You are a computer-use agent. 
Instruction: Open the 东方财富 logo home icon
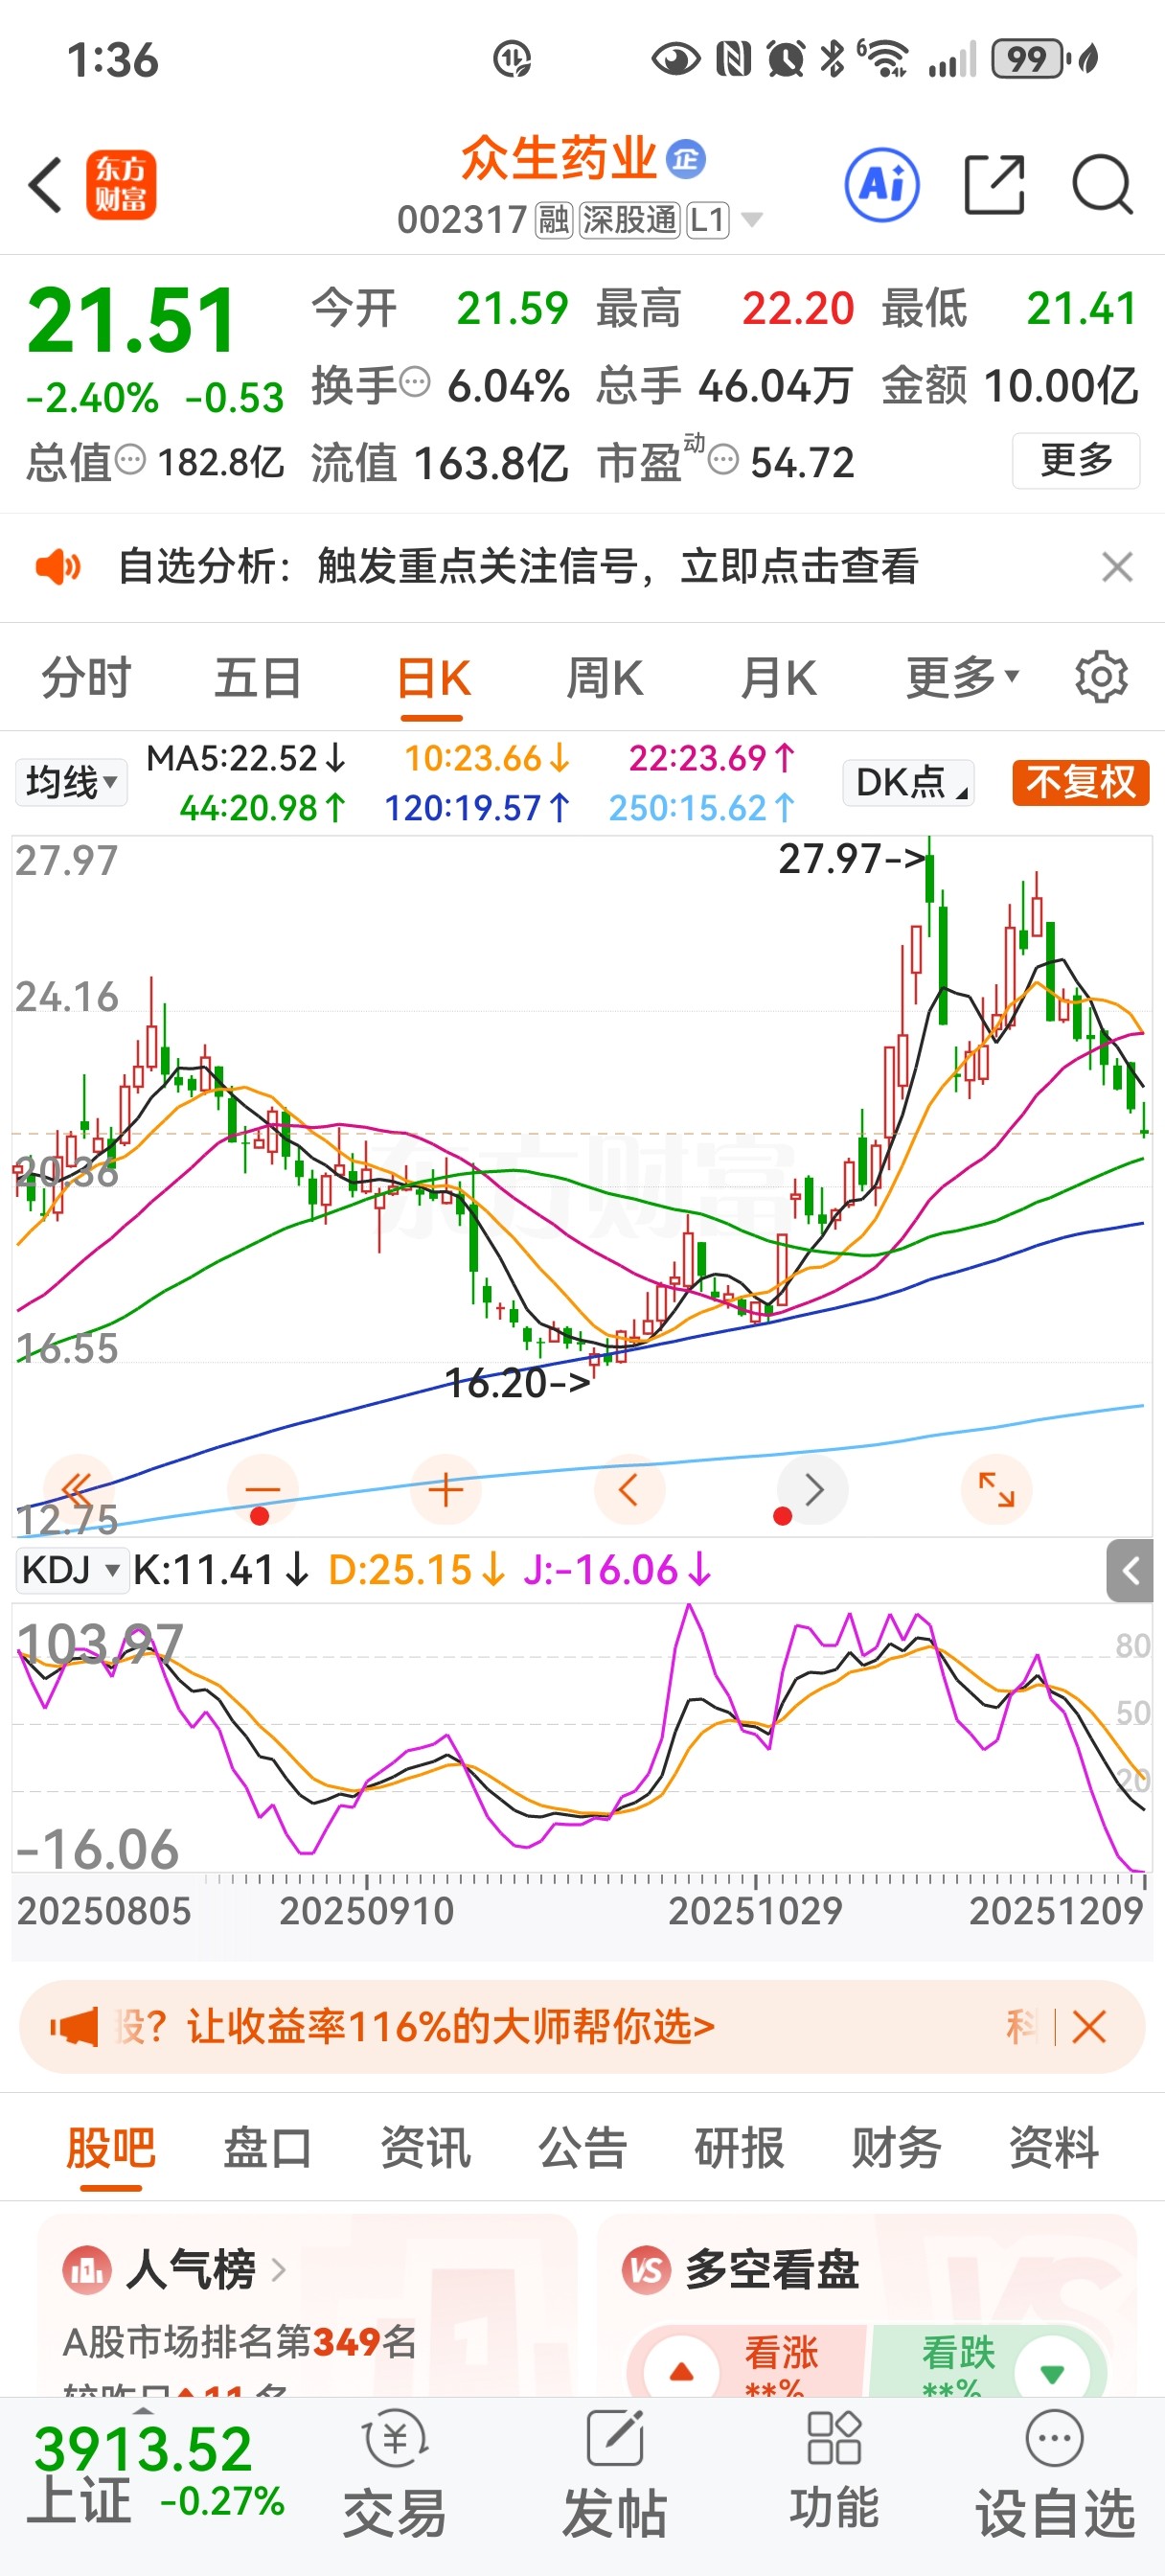tap(121, 185)
